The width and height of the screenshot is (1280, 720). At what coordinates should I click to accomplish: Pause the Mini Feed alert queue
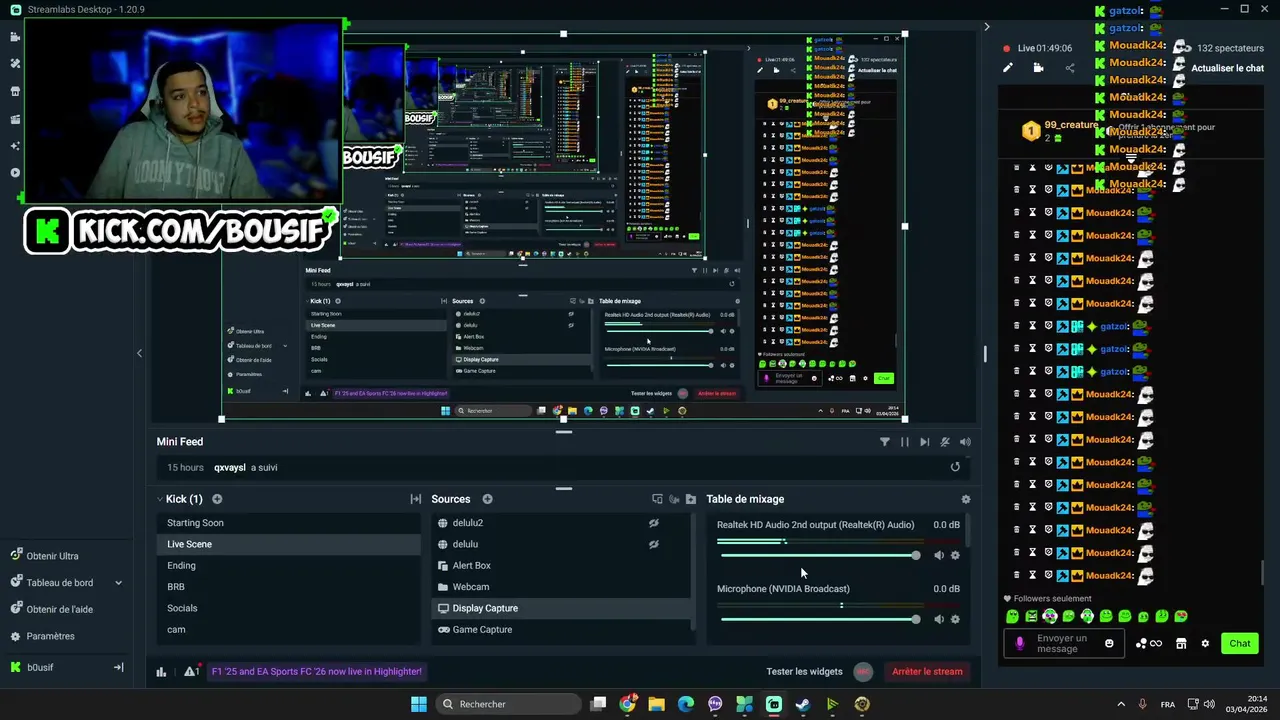pos(904,442)
